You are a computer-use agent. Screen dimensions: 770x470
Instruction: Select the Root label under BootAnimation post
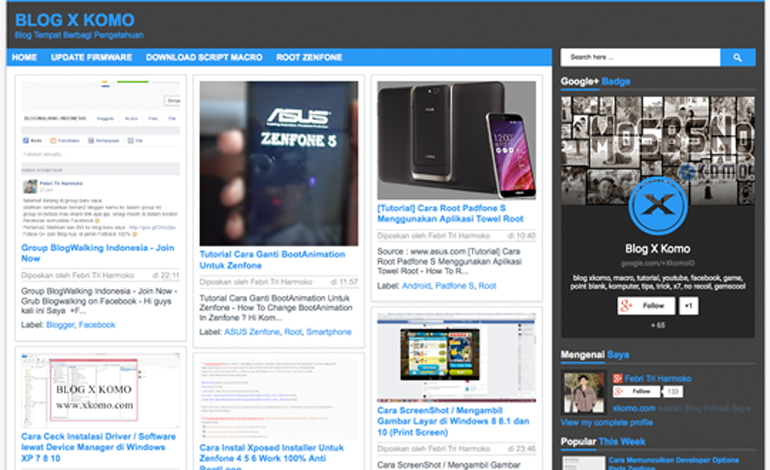pos(293,332)
